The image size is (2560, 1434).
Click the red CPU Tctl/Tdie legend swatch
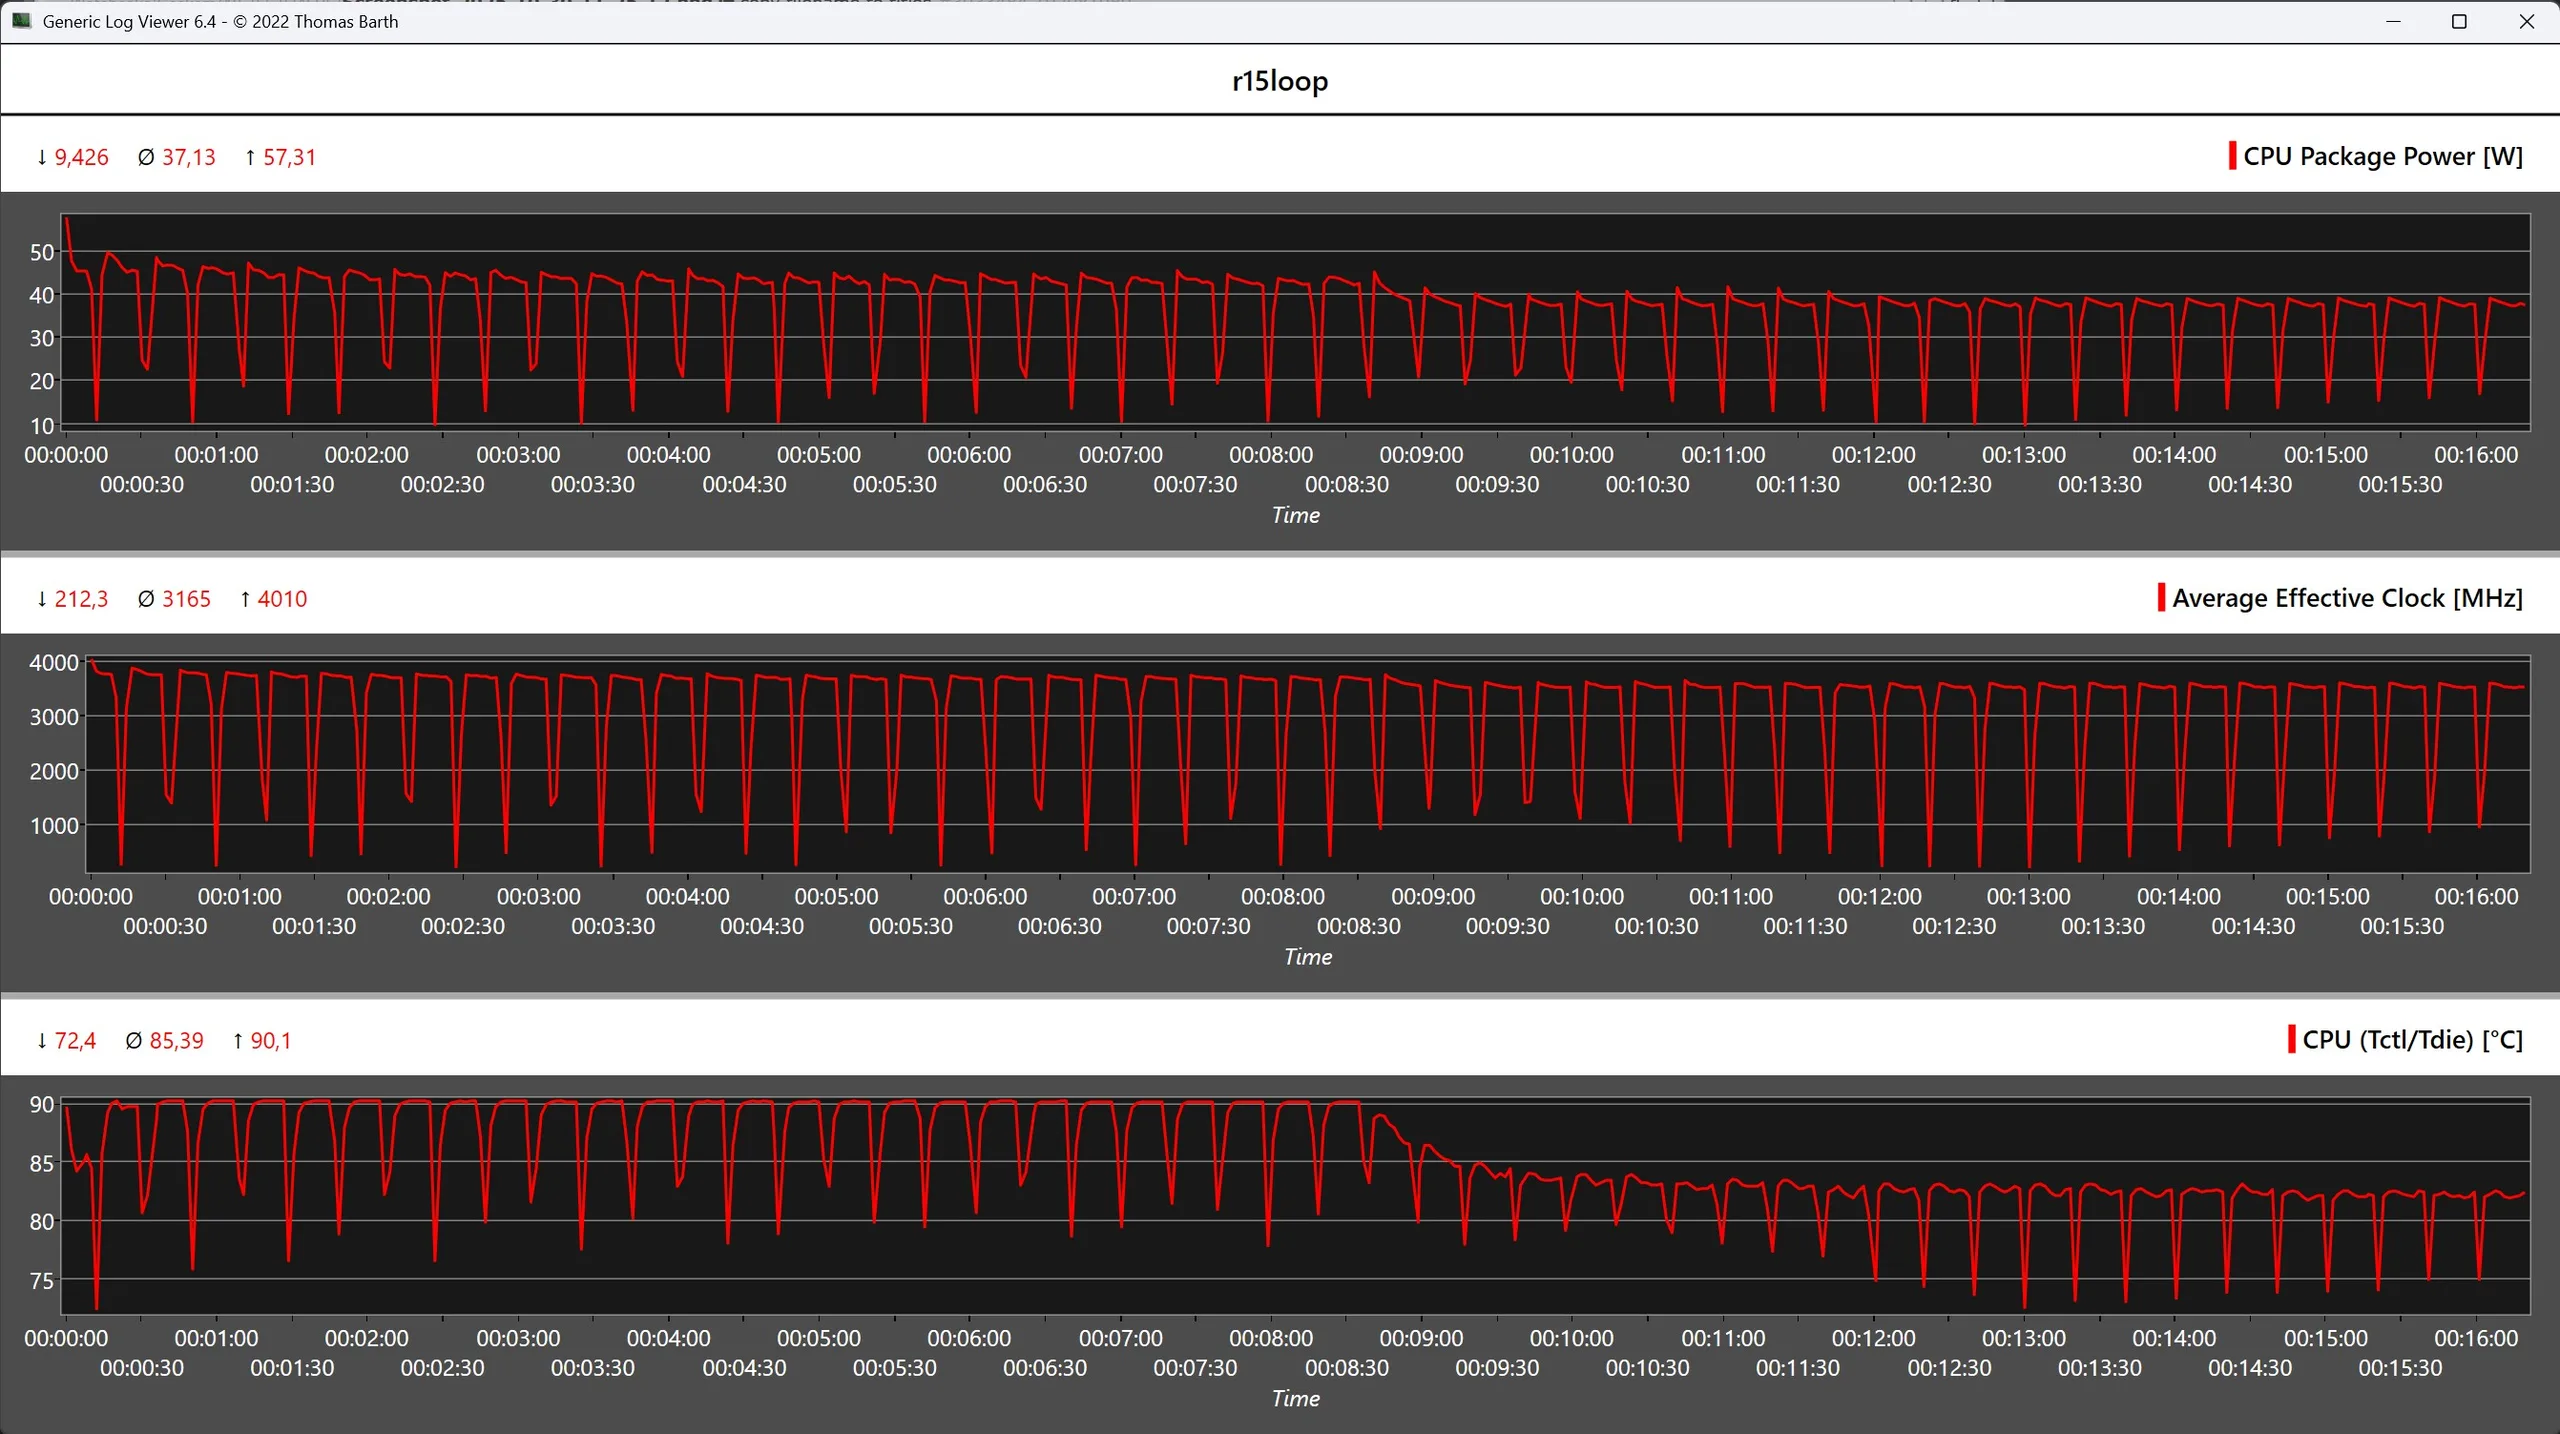(2291, 1039)
